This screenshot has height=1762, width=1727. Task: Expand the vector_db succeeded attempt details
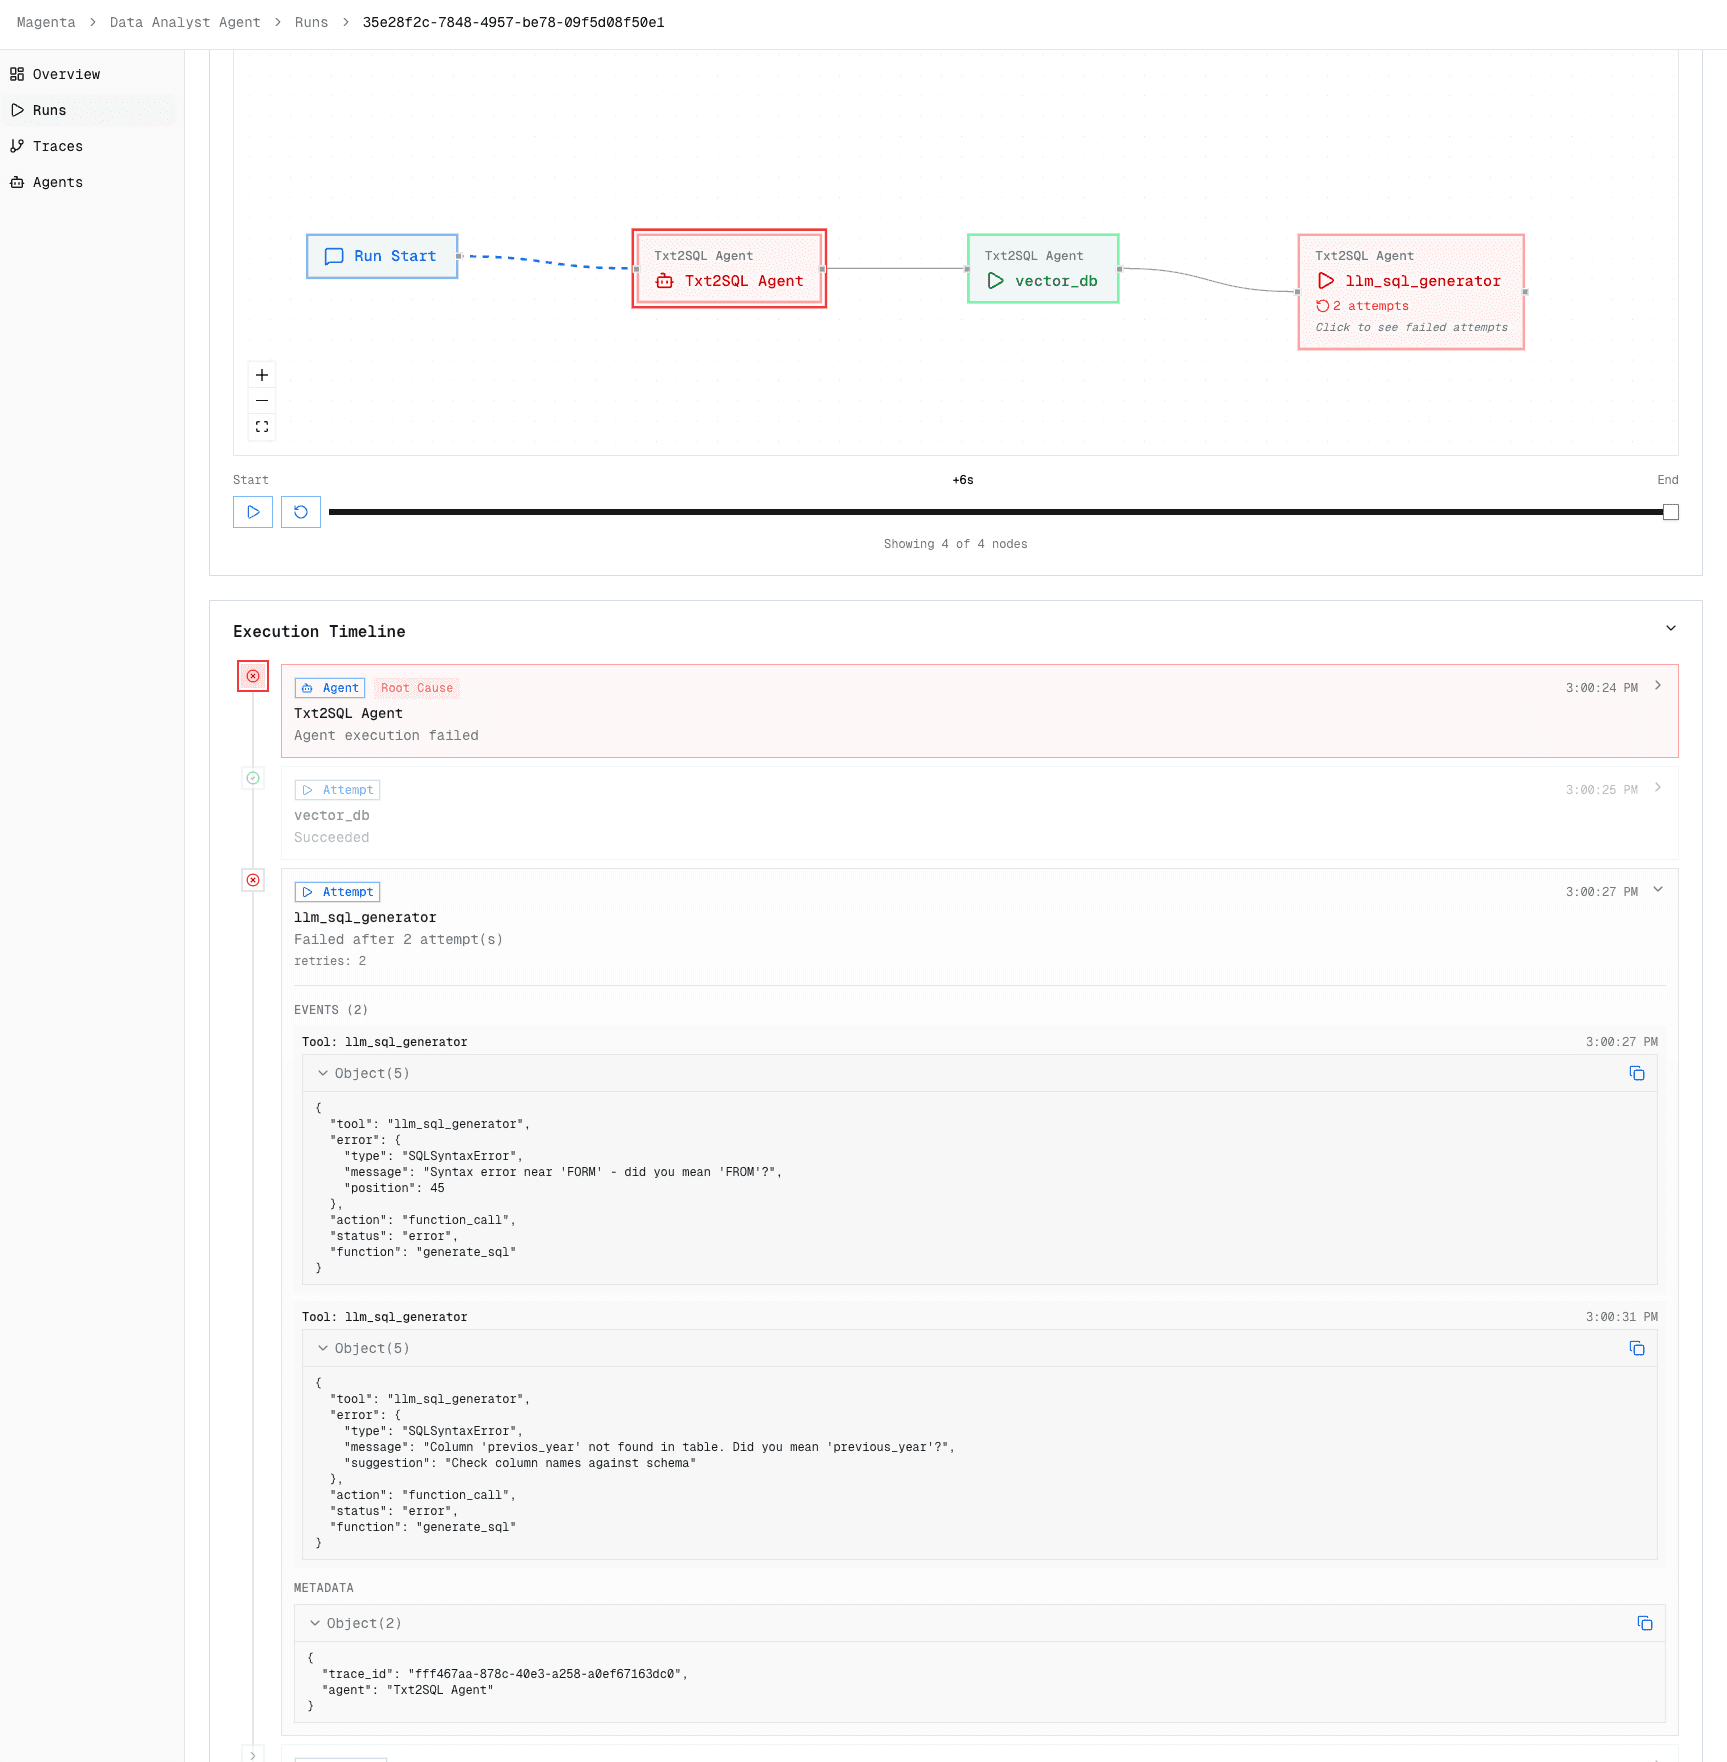point(1658,788)
